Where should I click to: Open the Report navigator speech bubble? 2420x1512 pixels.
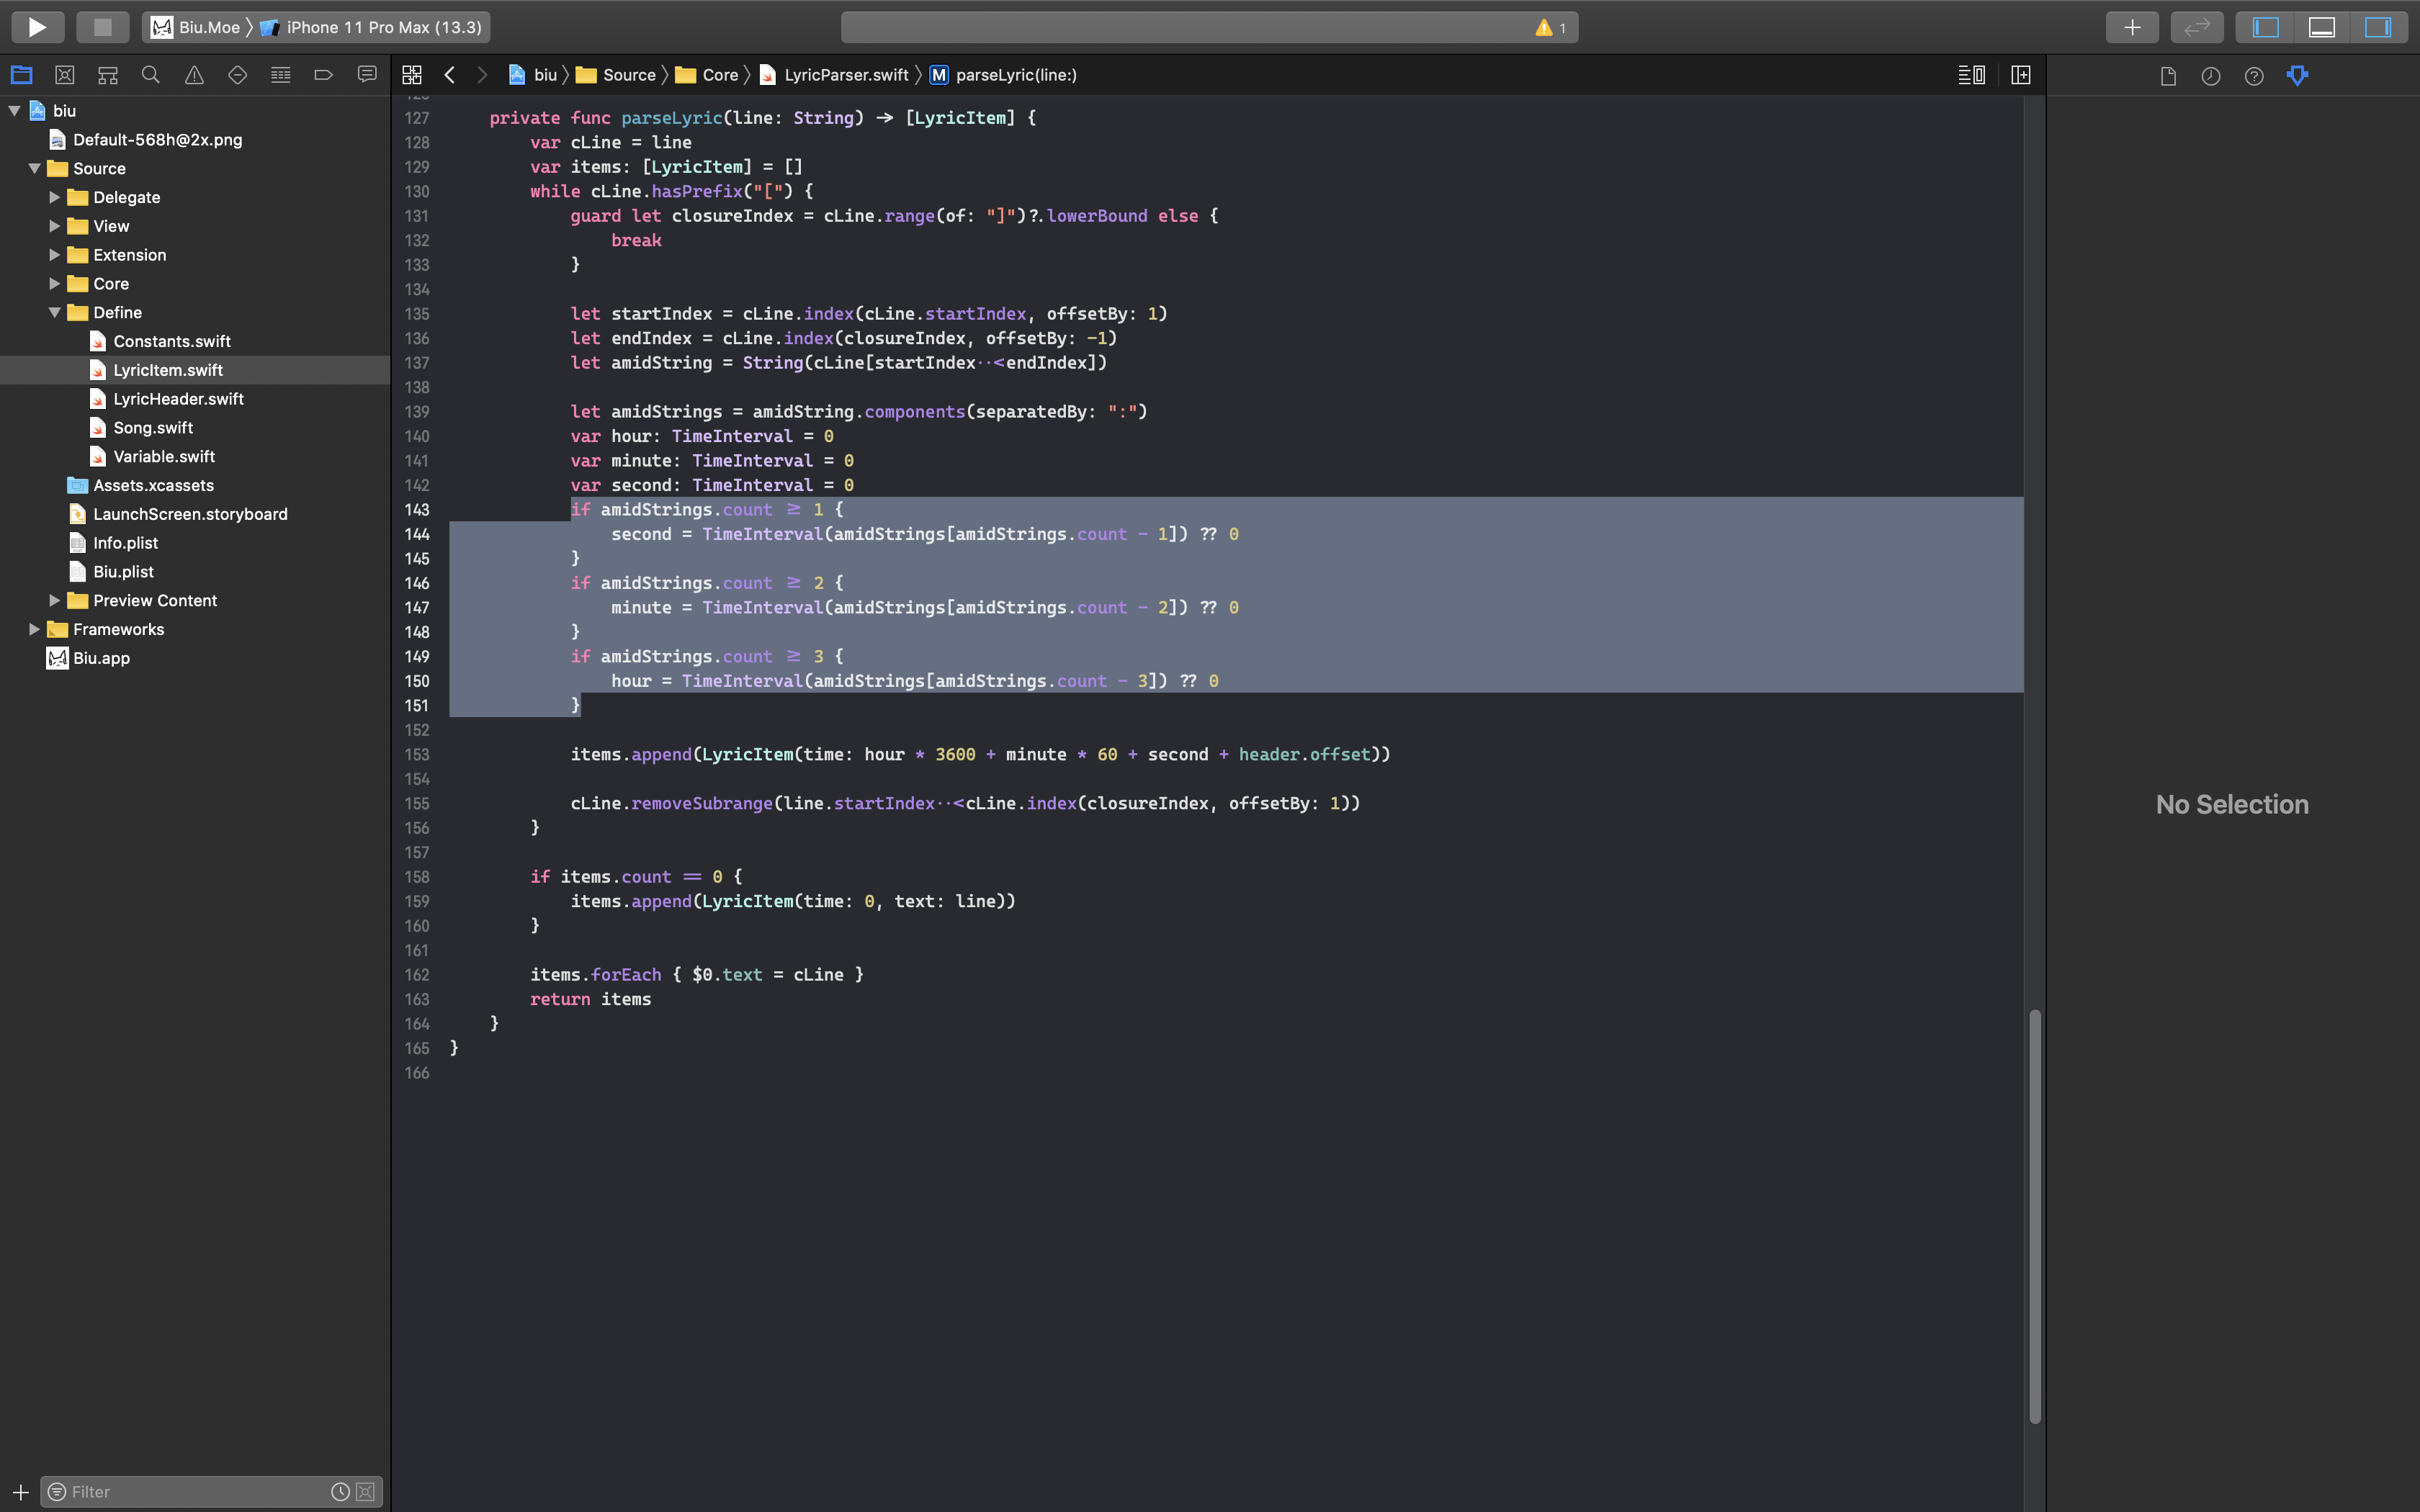pos(366,75)
